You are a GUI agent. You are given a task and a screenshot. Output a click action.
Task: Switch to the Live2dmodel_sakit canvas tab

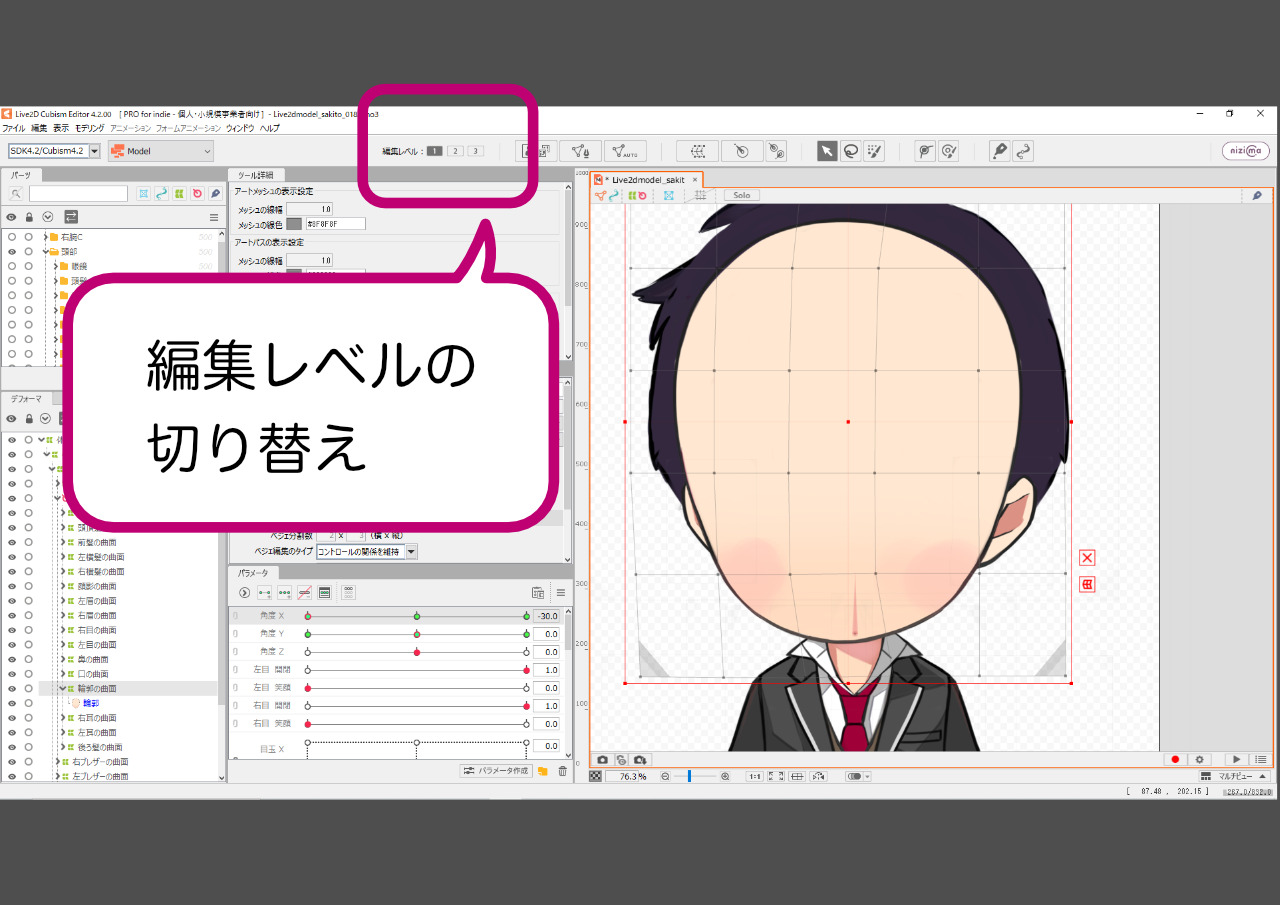(647, 179)
